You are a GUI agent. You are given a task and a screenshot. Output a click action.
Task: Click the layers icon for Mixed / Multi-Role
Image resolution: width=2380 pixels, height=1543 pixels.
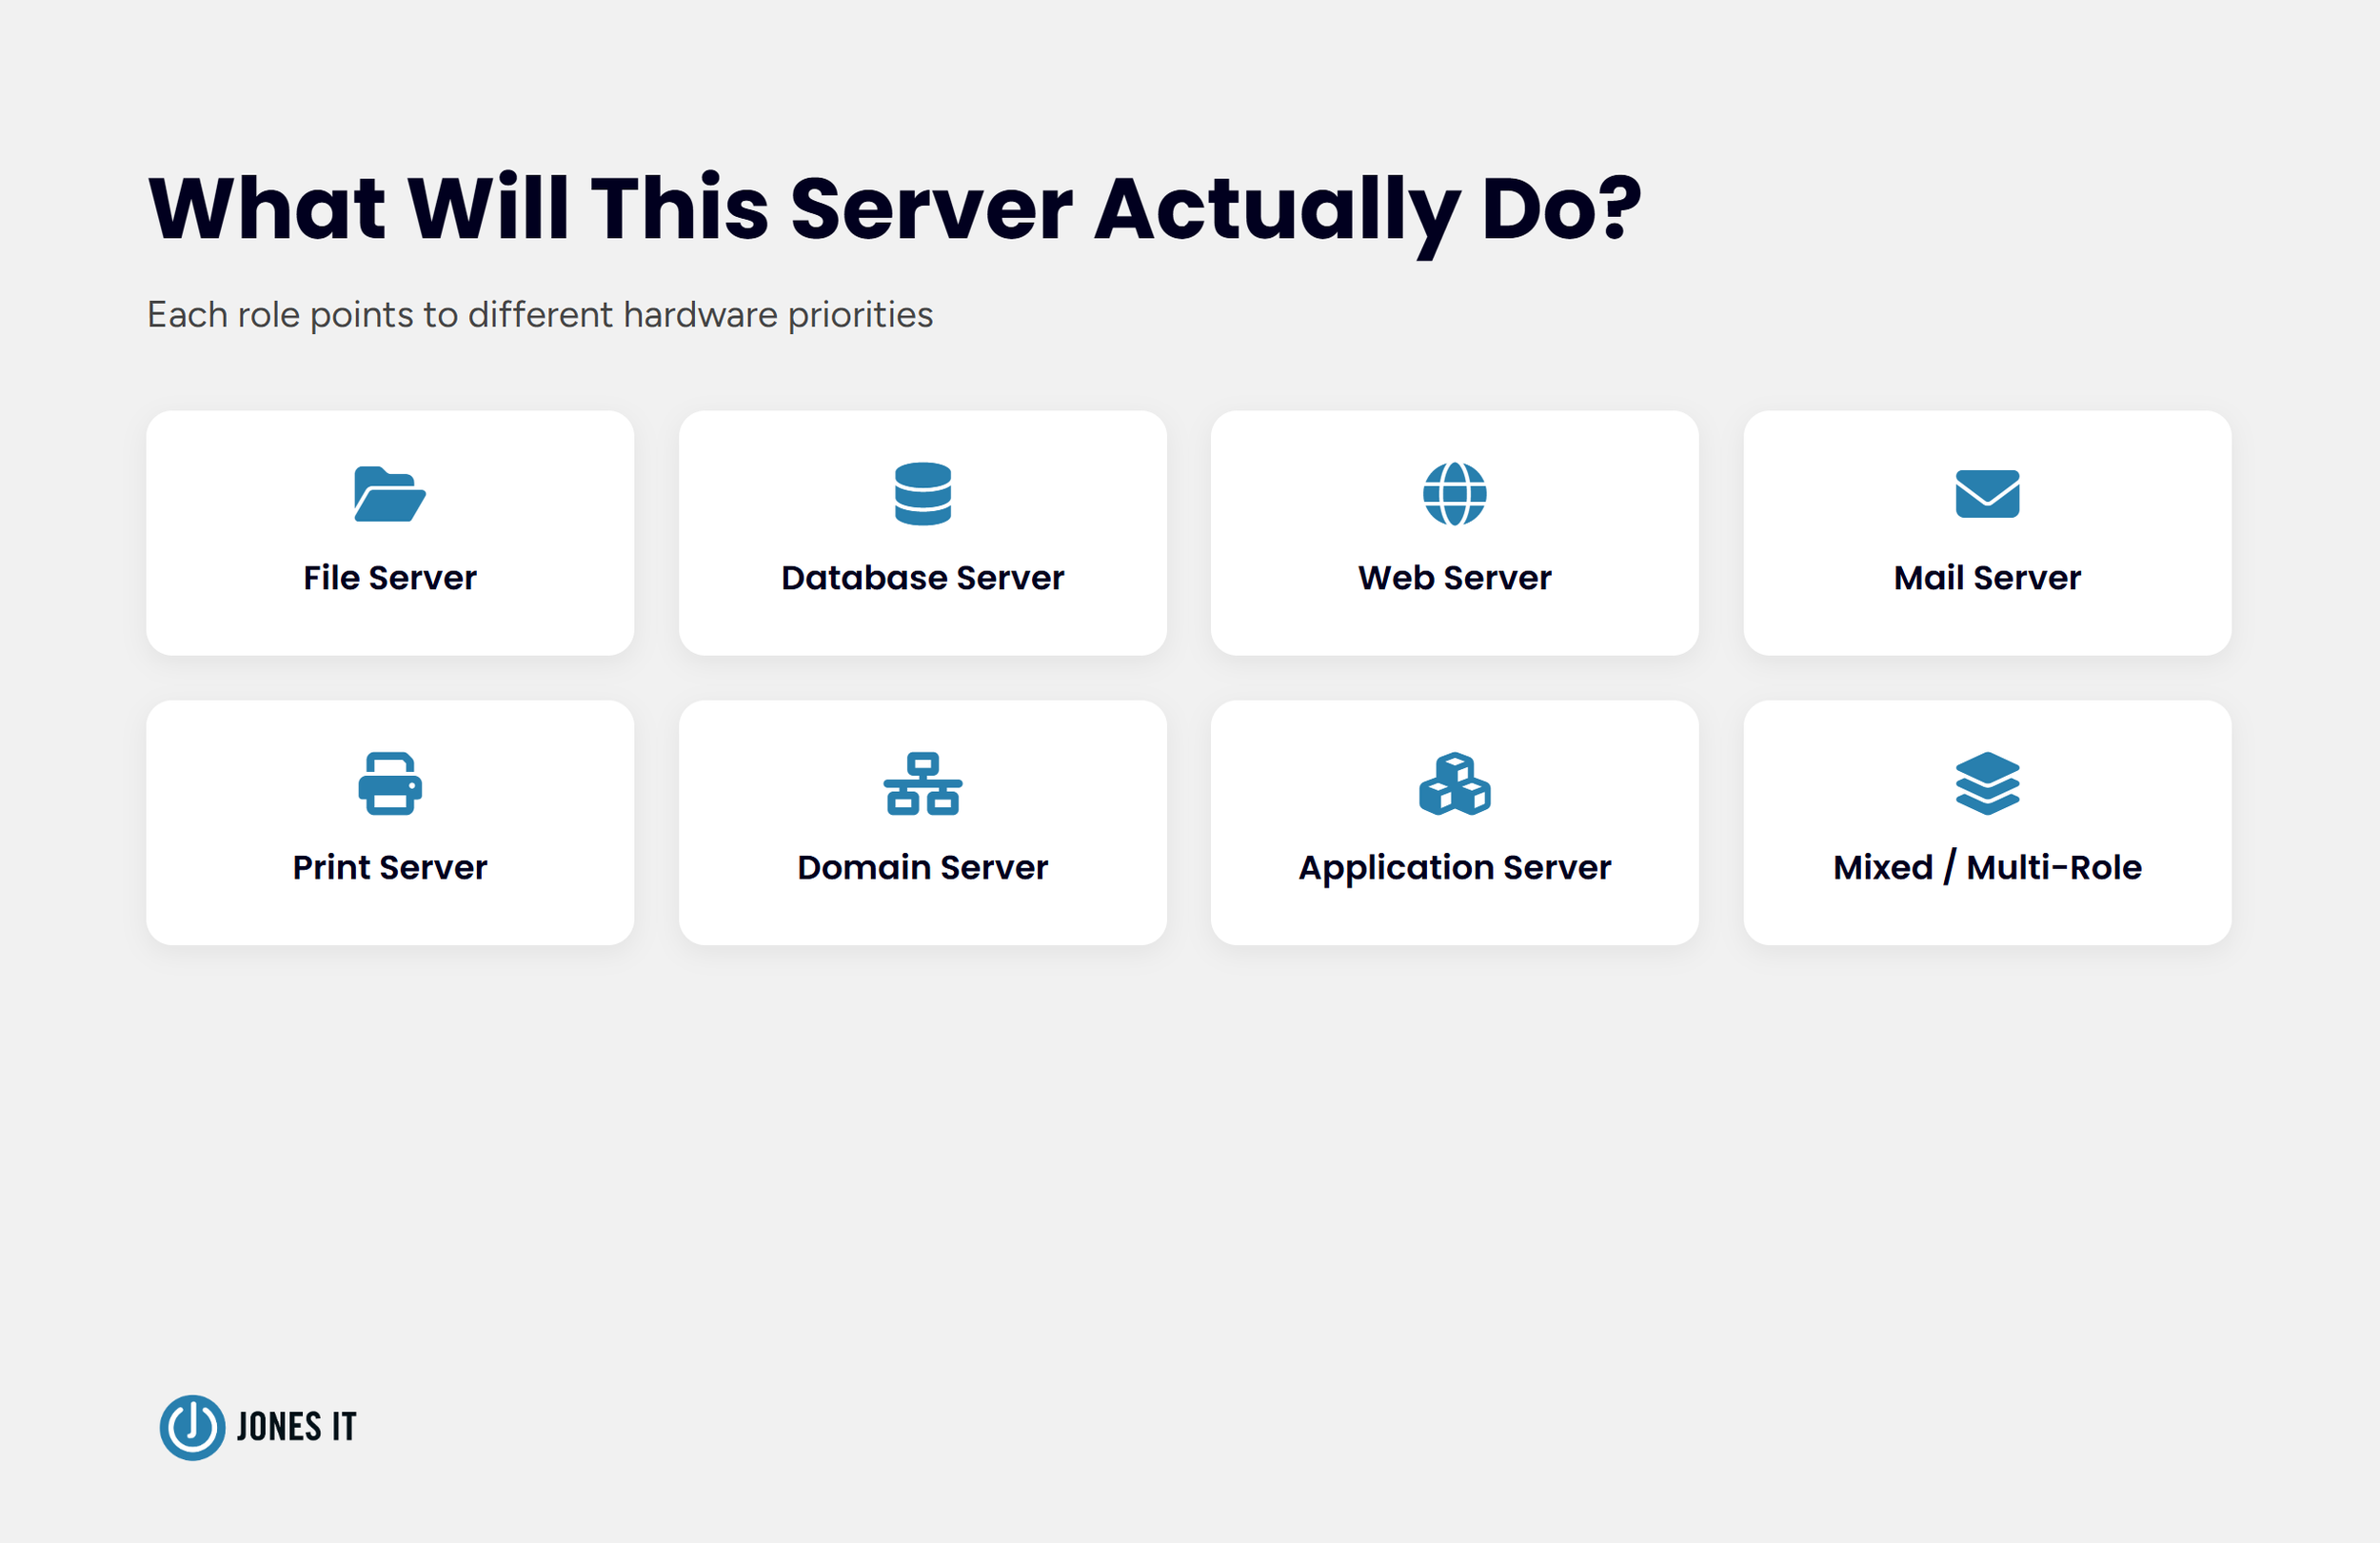click(1987, 784)
